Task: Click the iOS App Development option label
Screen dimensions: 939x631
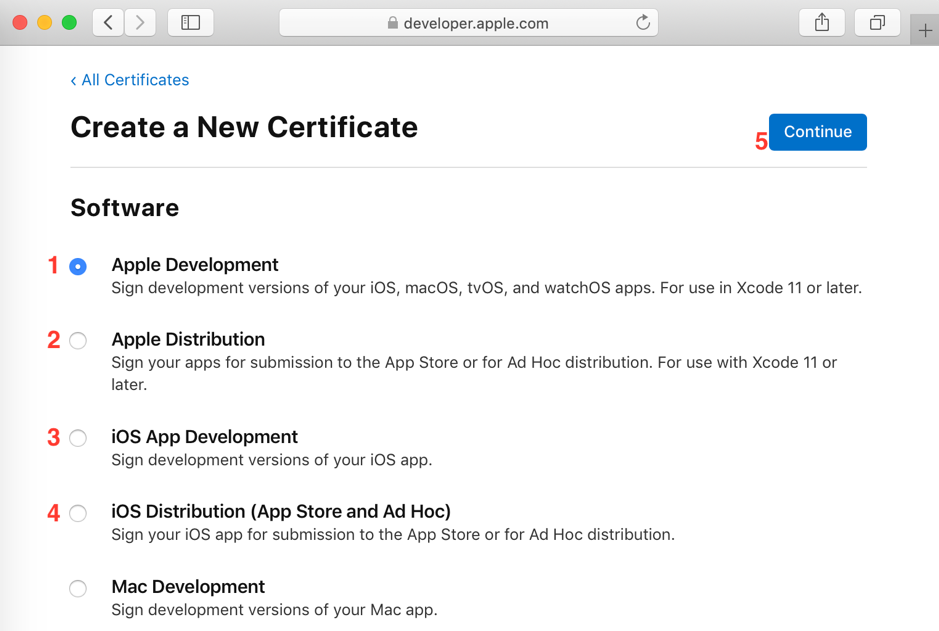Action: (x=204, y=437)
